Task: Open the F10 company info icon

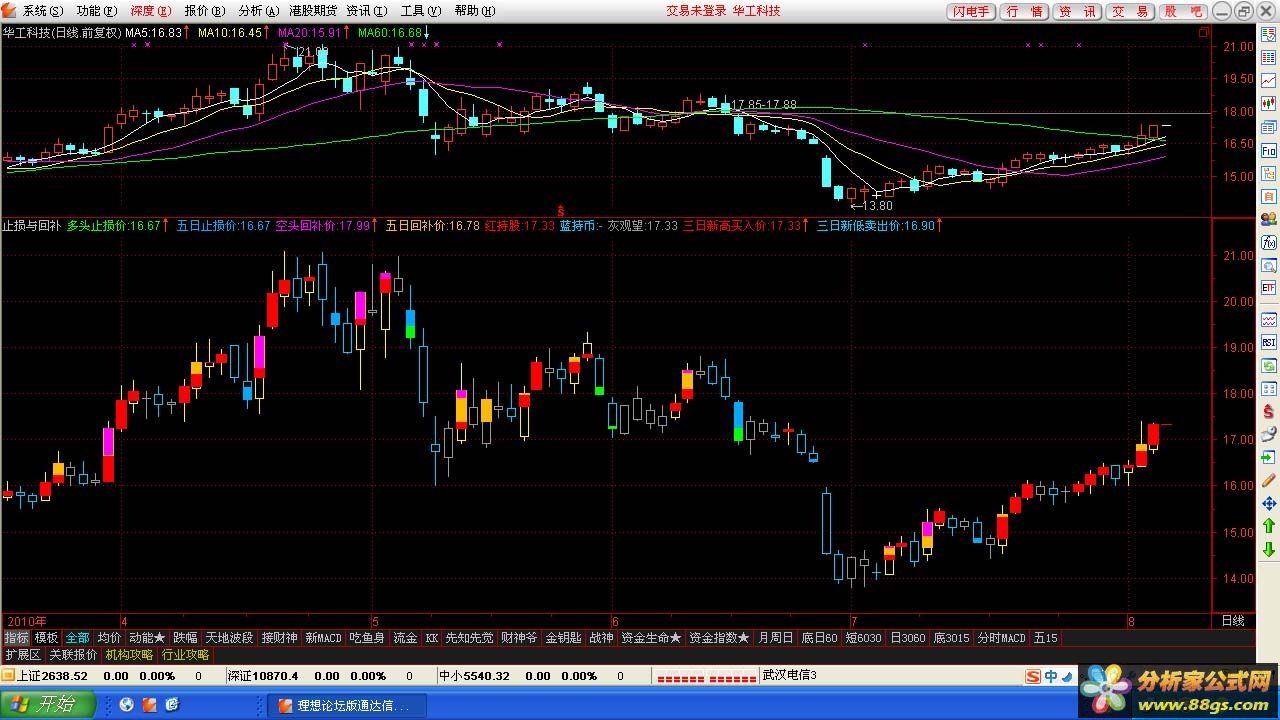Action: point(1269,150)
